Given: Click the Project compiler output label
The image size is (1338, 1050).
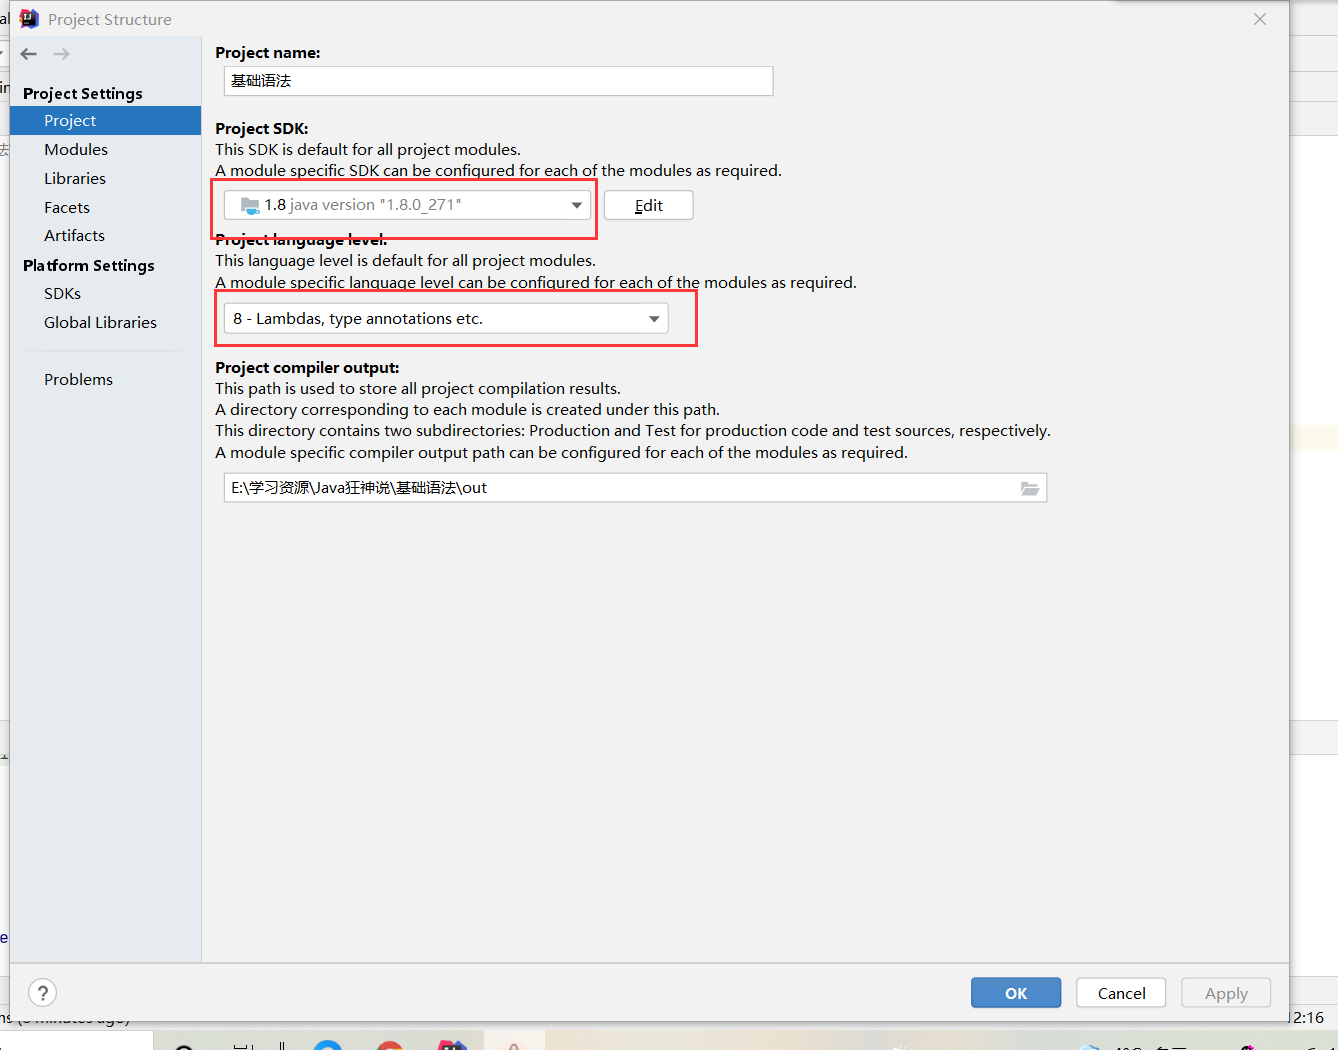Looking at the screenshot, I should (307, 367).
